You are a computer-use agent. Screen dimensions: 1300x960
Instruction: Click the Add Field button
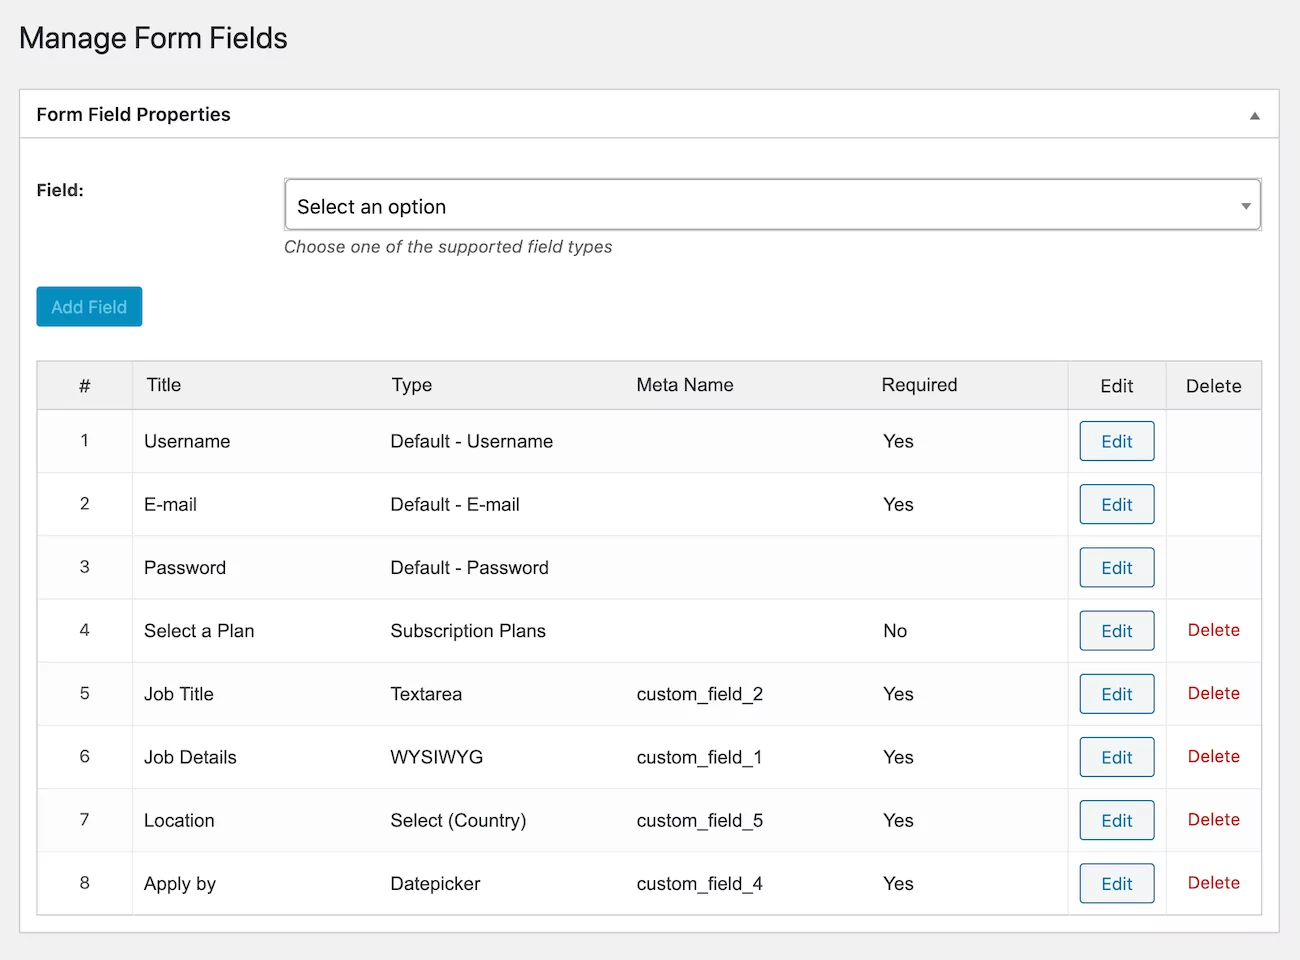pos(89,307)
